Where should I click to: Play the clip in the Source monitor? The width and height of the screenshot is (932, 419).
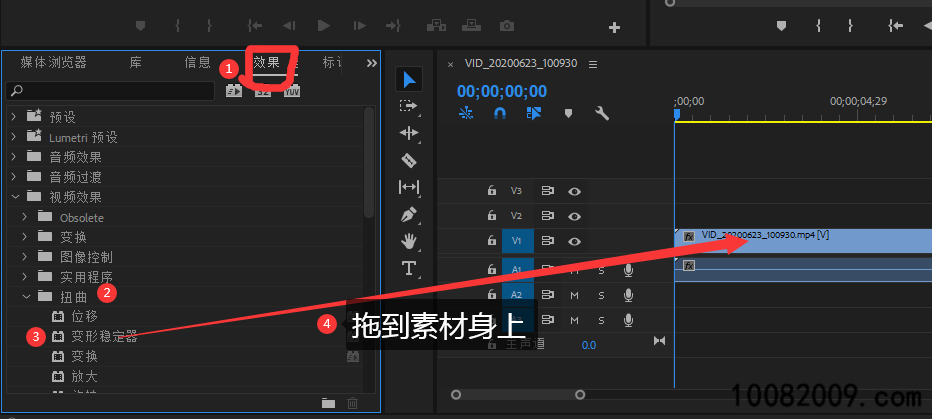coord(323,26)
